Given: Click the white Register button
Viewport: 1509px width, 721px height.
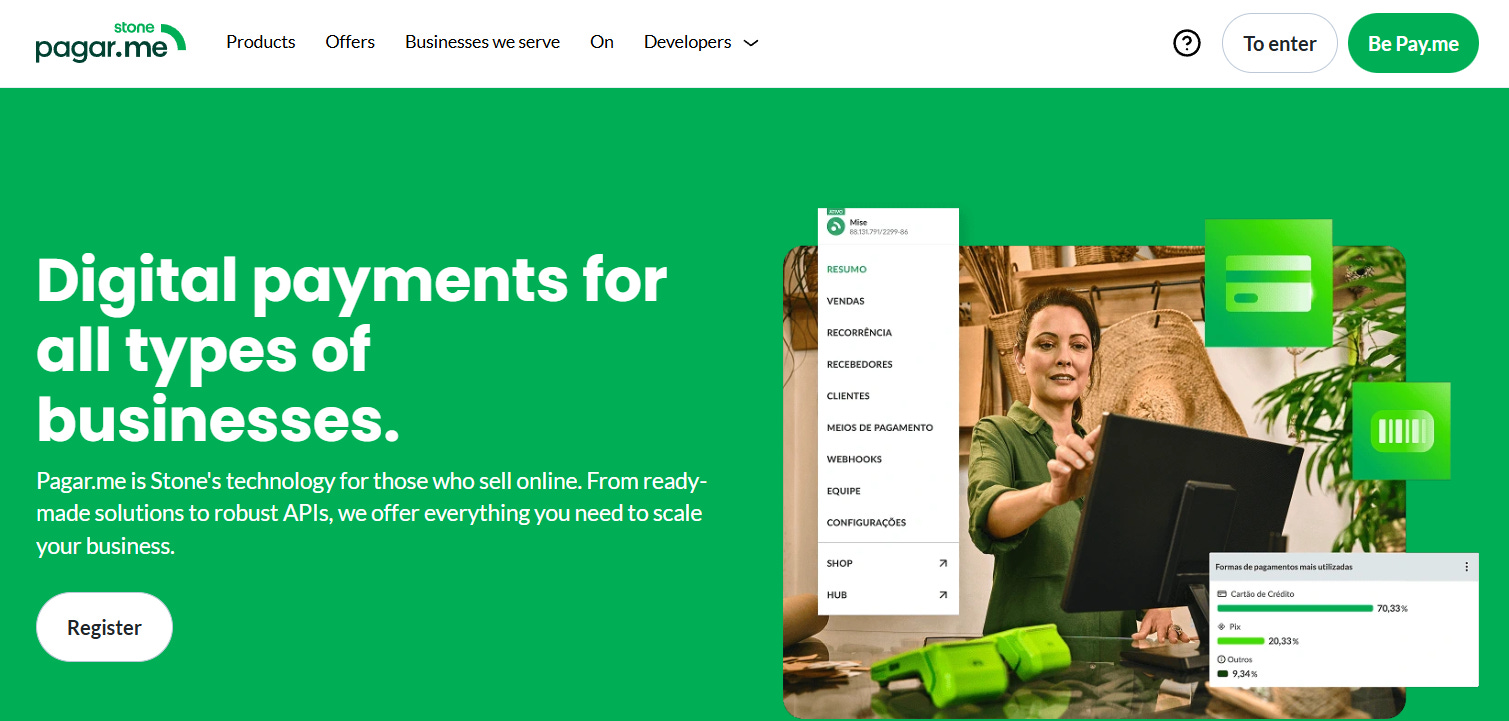Looking at the screenshot, I should pyautogui.click(x=105, y=627).
